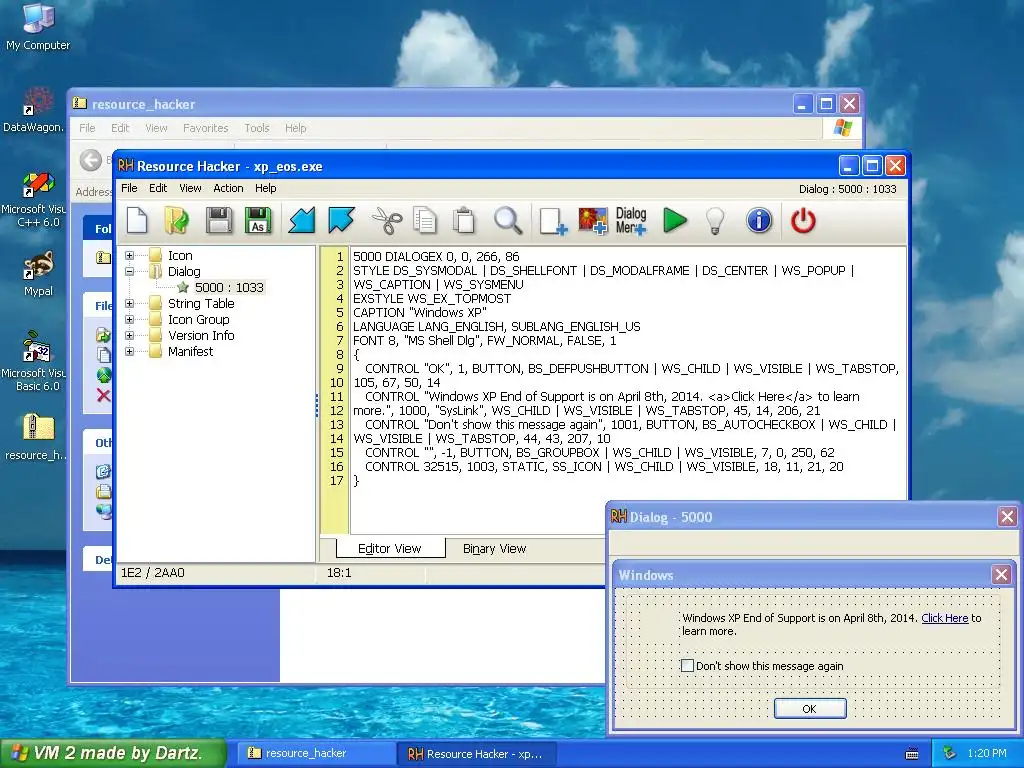Image resolution: width=1024 pixels, height=768 pixels.
Task: Click the Export resource arrow icon
Action: (342, 221)
